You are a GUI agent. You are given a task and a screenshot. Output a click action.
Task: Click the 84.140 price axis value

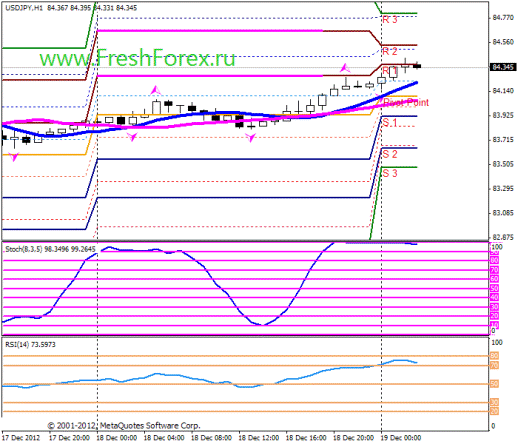click(x=503, y=91)
